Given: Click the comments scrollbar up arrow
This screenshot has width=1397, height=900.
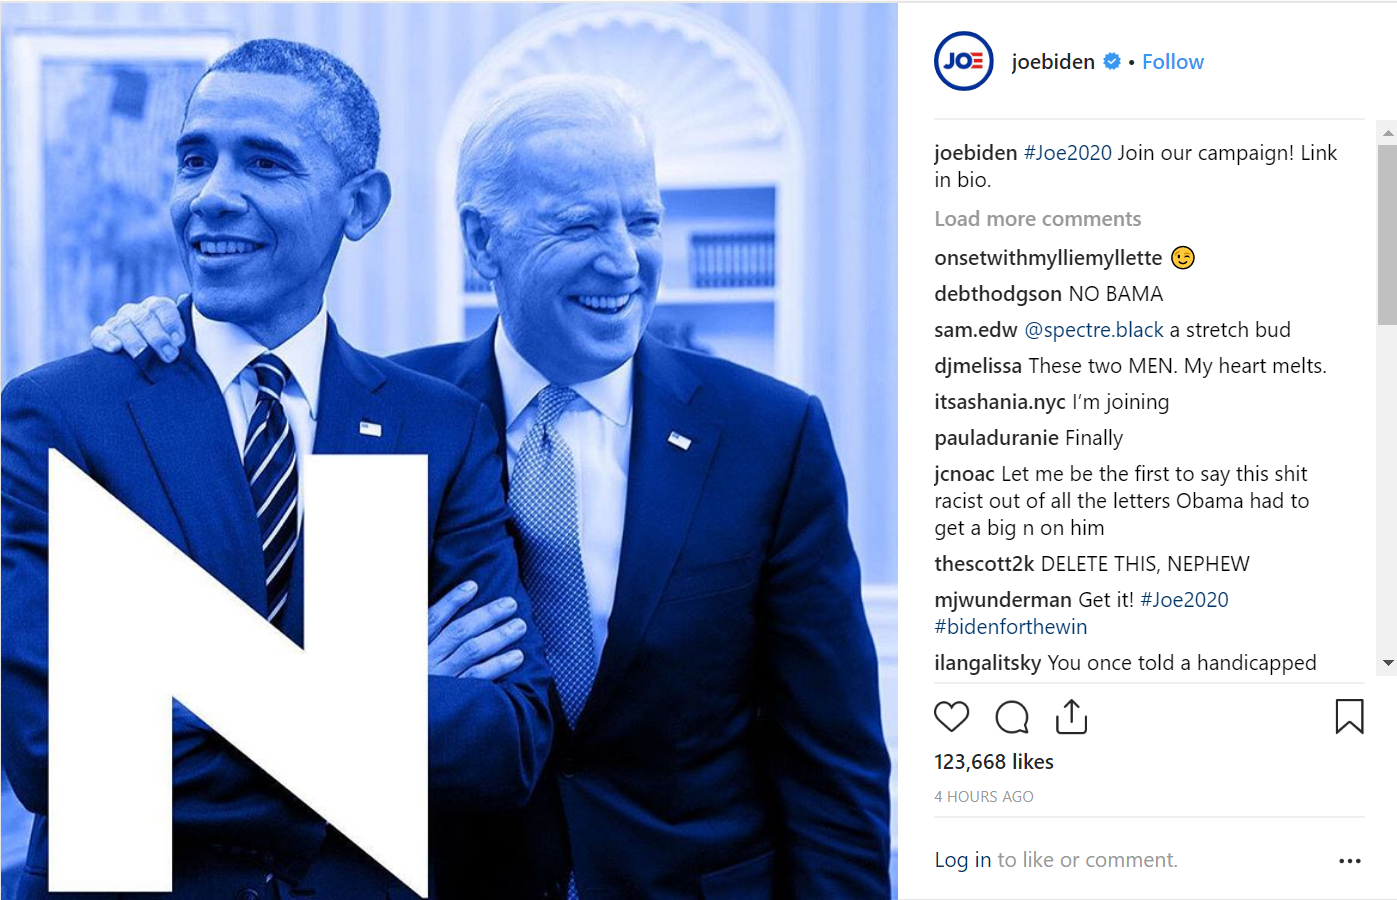Looking at the screenshot, I should pyautogui.click(x=1387, y=132).
